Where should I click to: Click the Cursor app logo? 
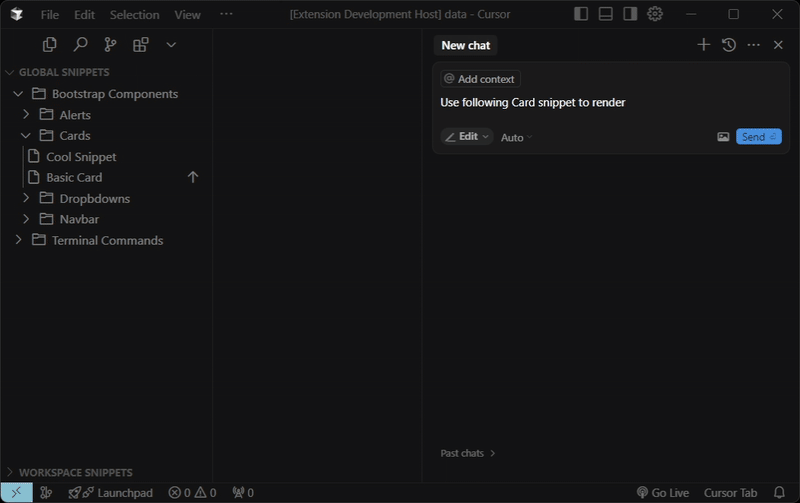pos(17,14)
